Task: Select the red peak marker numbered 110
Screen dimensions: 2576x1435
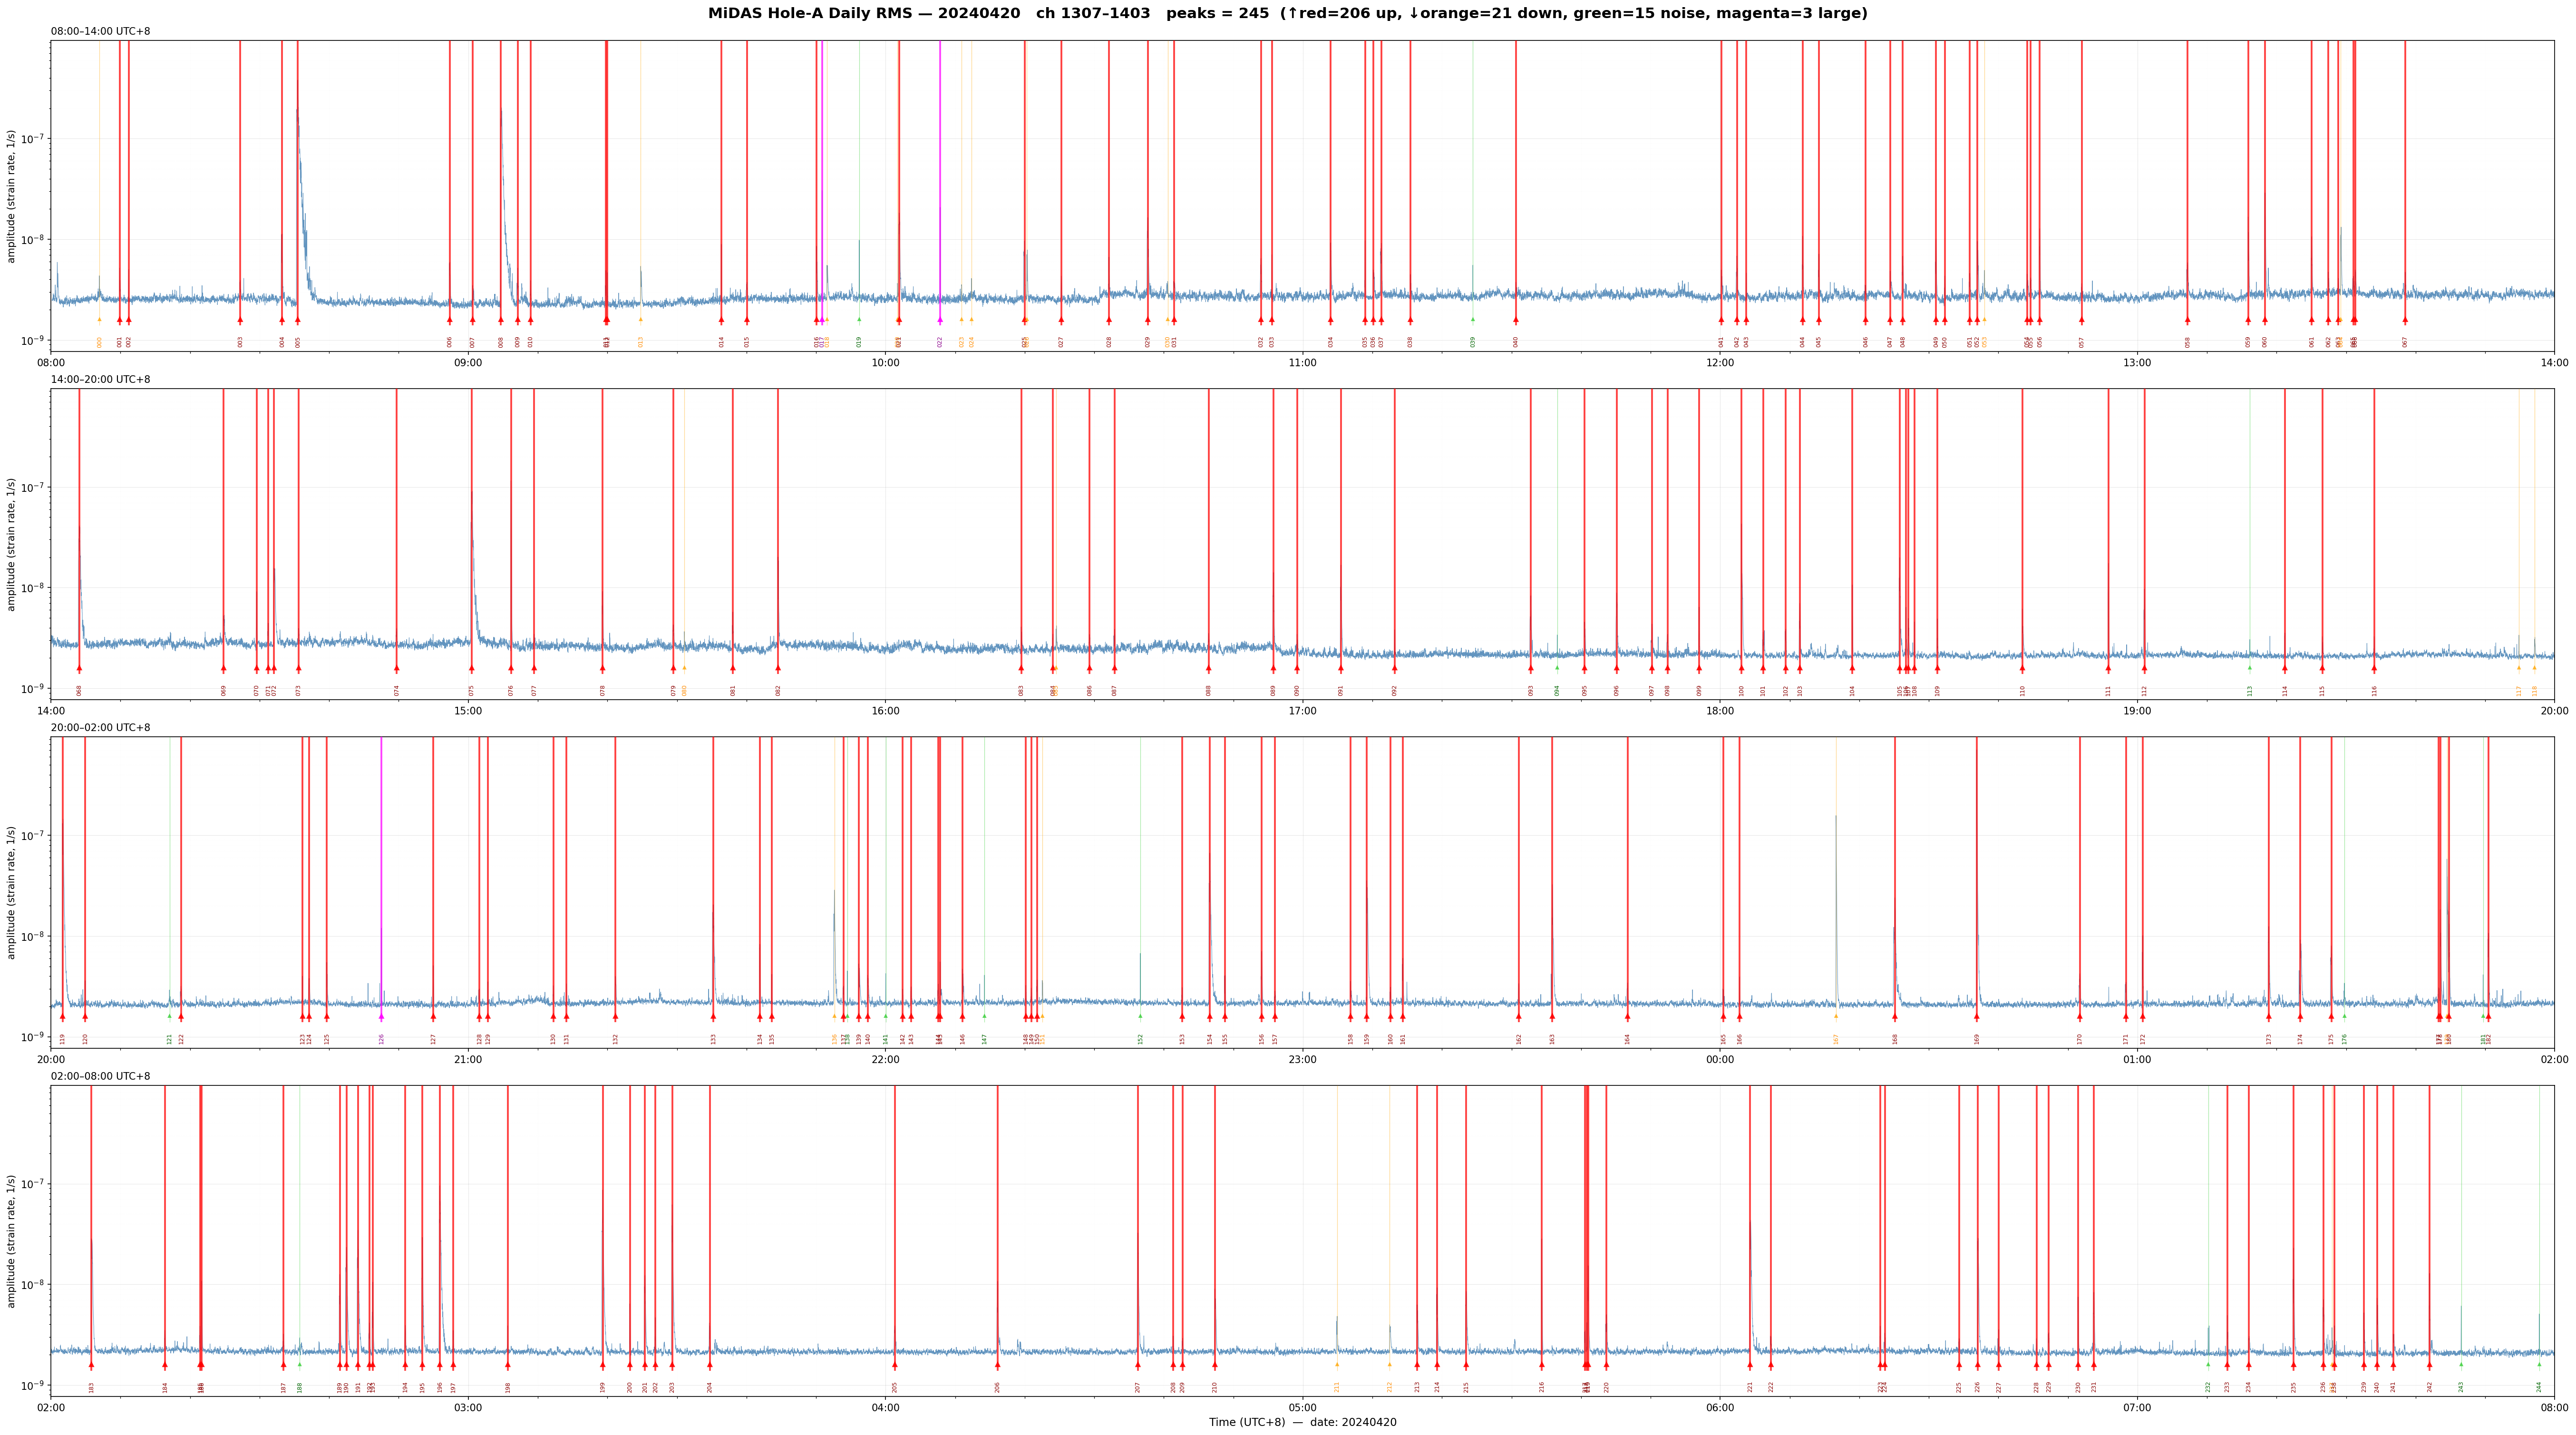Action: coord(2022,668)
